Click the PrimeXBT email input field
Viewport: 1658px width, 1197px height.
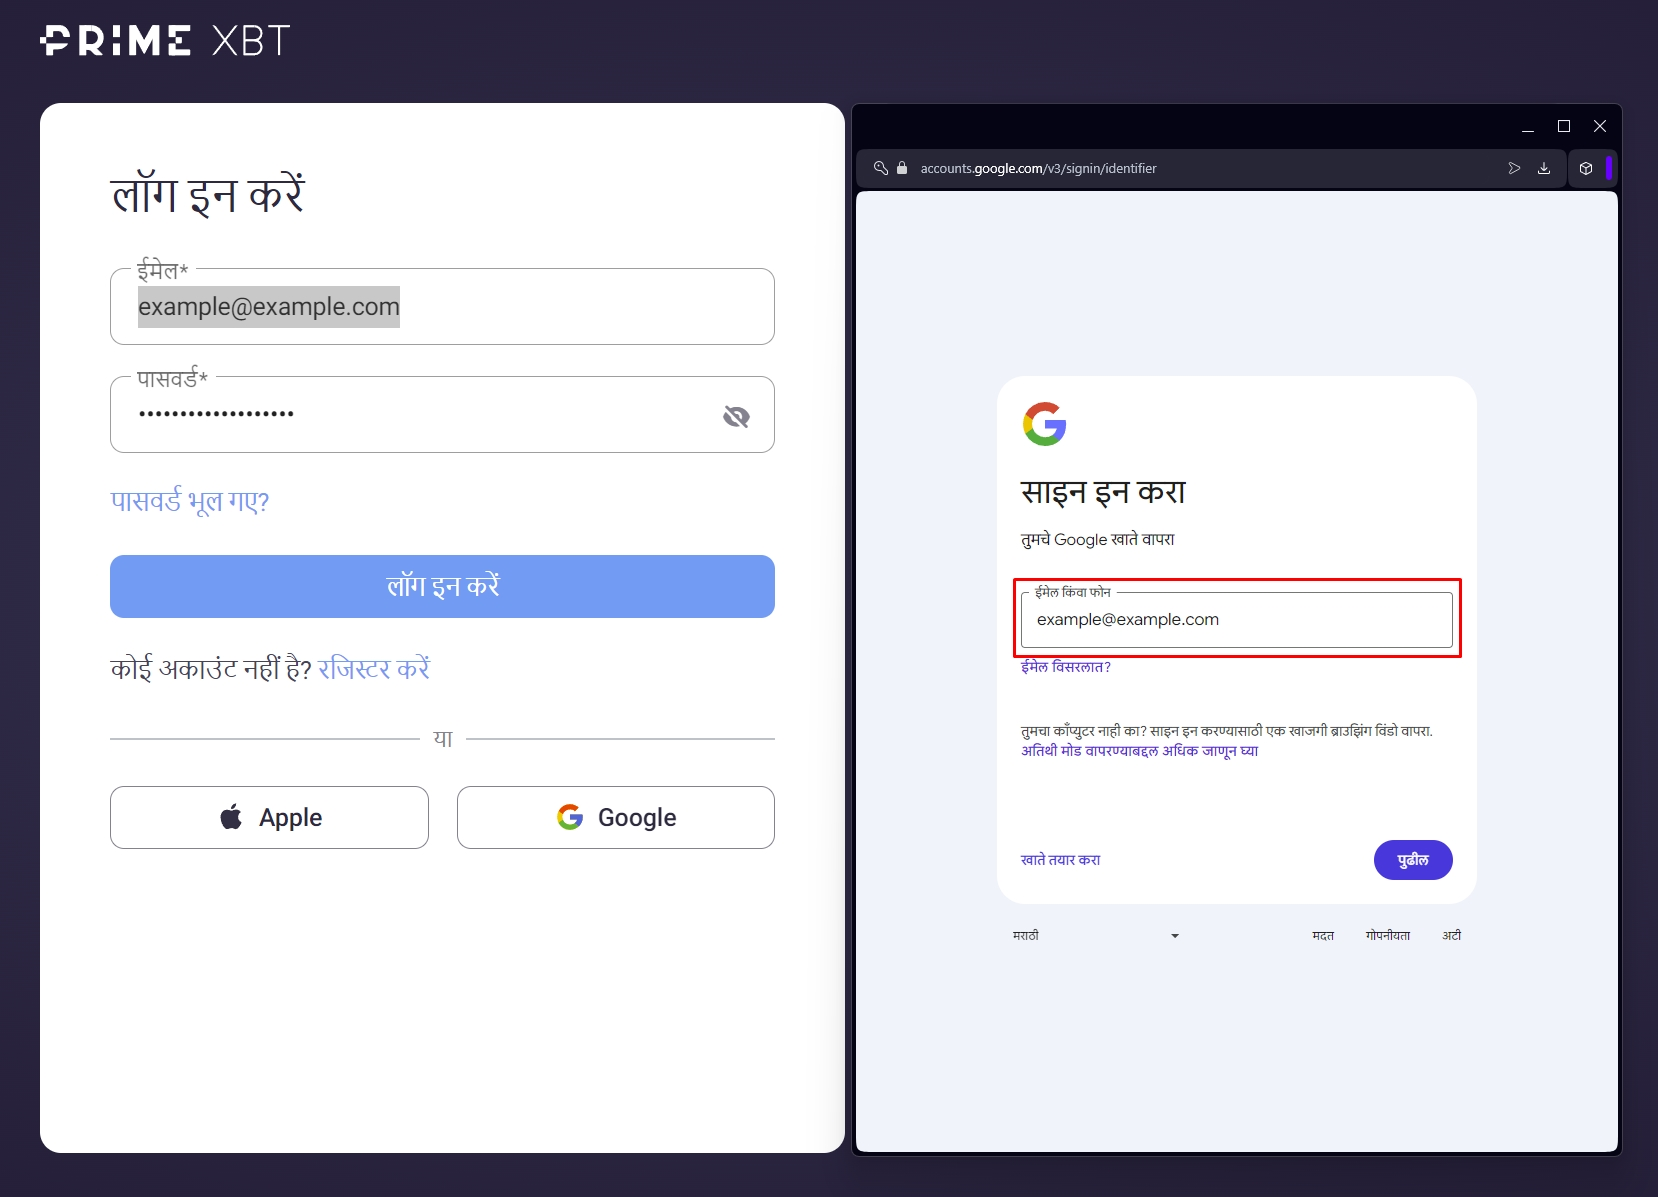pyautogui.click(x=442, y=306)
